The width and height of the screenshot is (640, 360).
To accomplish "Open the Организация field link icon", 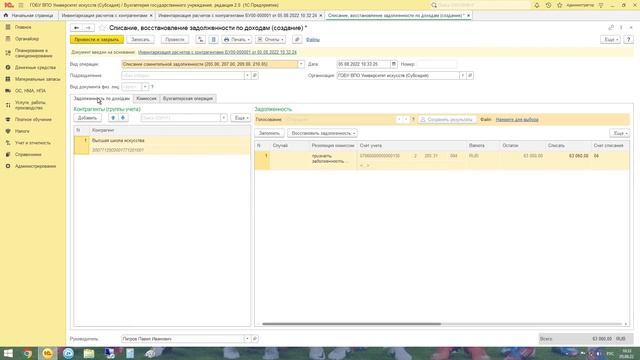I will 470,76.
